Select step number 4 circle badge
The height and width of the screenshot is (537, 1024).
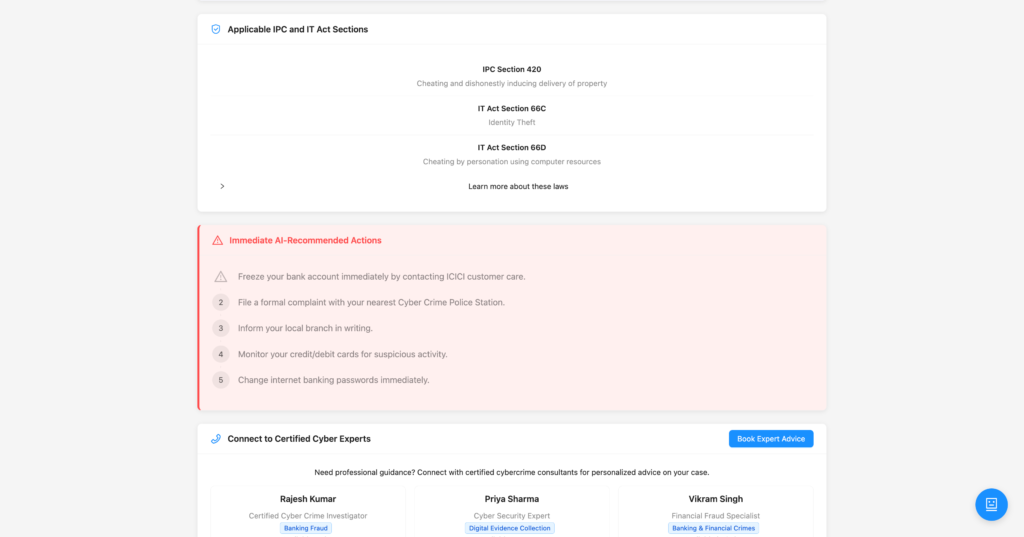[x=221, y=354]
